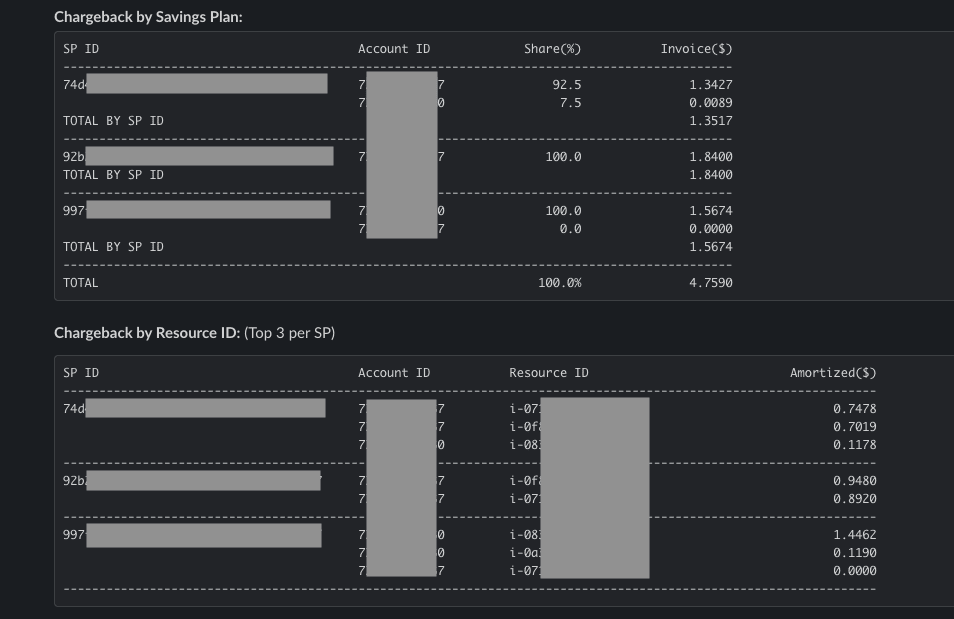Select amortized value 0.1190
Image resolution: width=954 pixels, height=619 pixels.
click(855, 553)
